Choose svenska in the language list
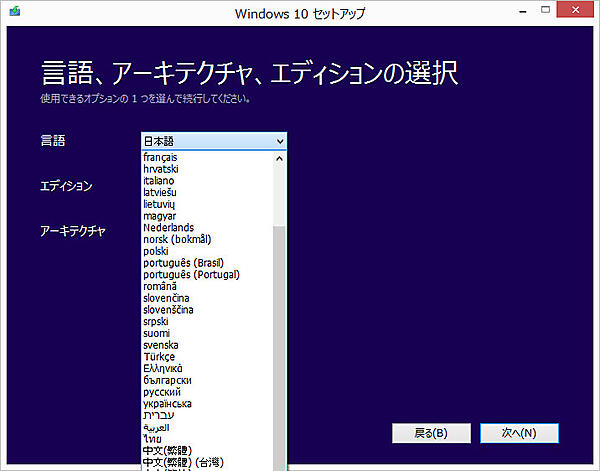 click(x=161, y=345)
